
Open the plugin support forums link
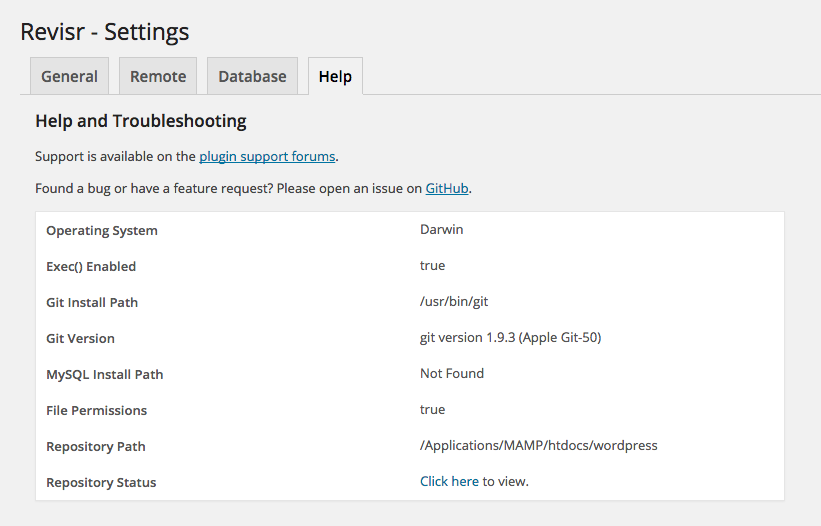267,156
